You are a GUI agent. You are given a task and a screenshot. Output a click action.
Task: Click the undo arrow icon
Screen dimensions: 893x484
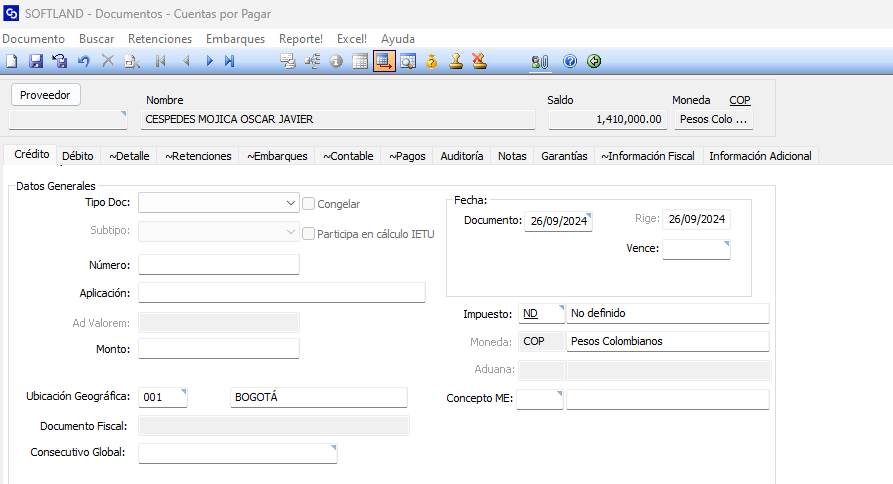[x=84, y=61]
